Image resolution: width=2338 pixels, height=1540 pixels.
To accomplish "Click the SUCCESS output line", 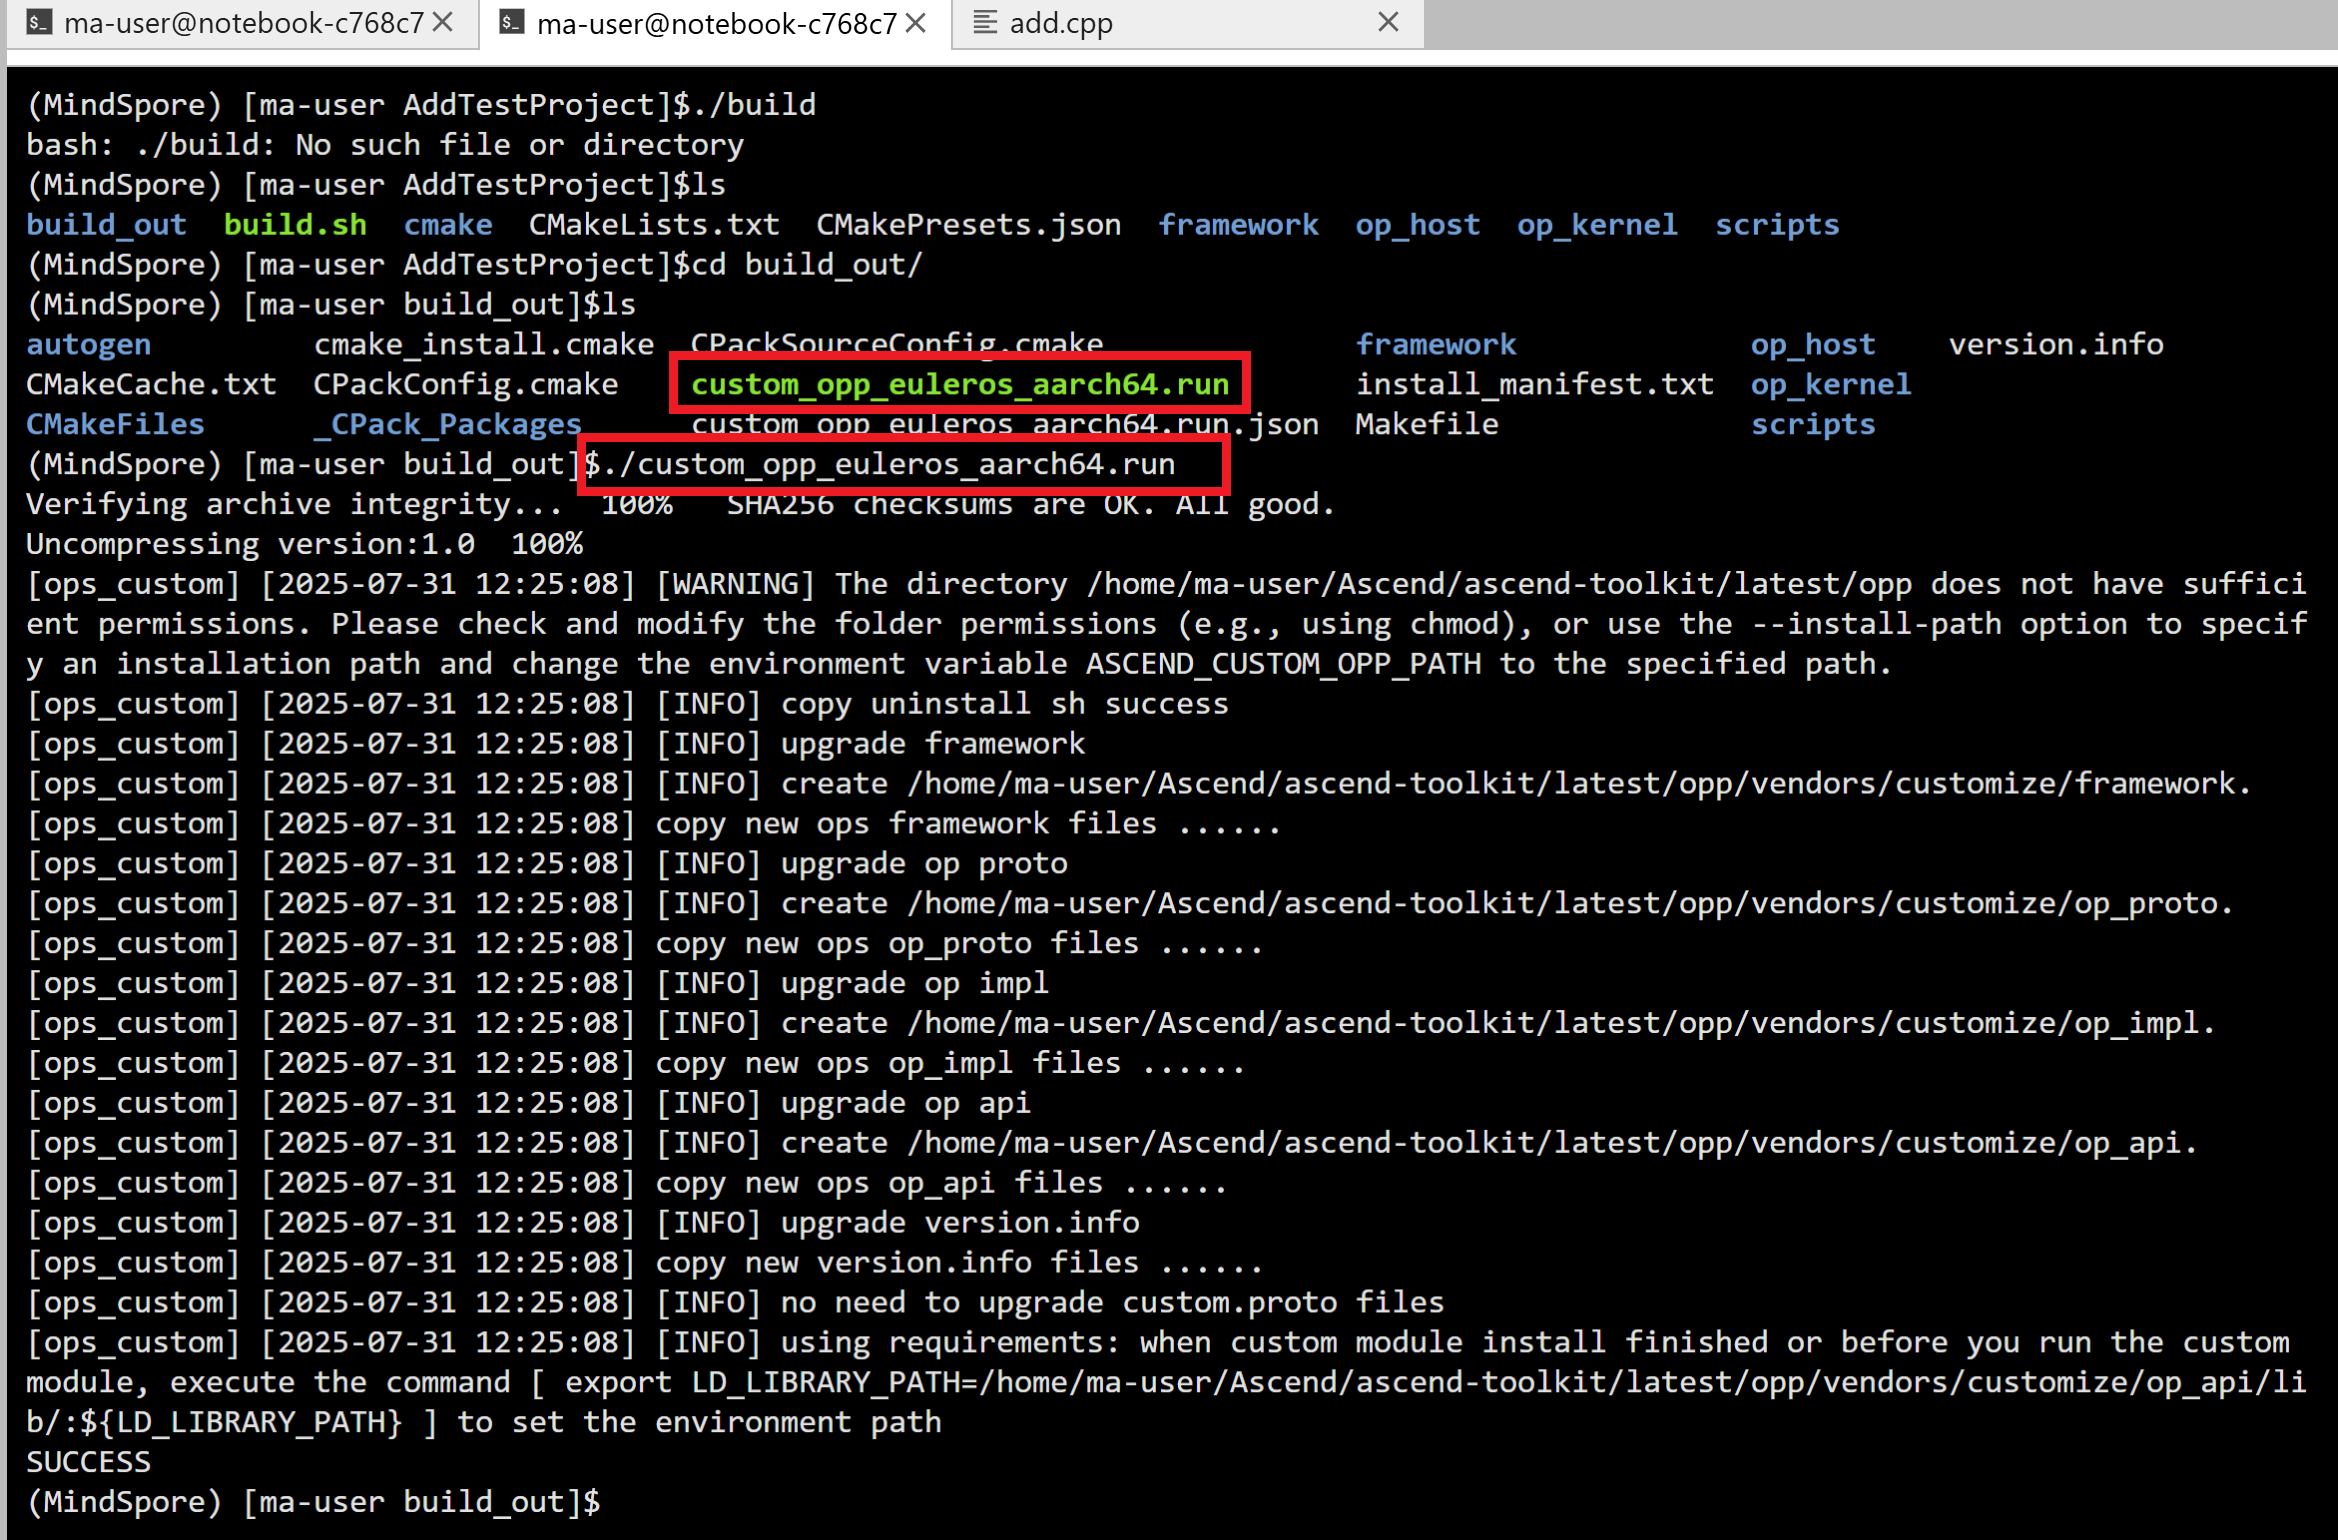I will click(88, 1461).
